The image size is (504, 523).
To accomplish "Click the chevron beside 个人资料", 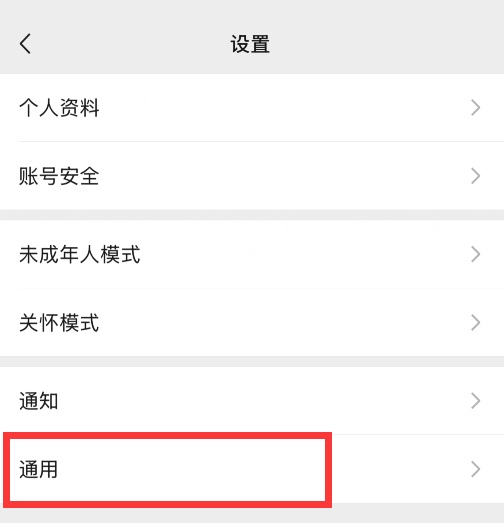I will (476, 108).
